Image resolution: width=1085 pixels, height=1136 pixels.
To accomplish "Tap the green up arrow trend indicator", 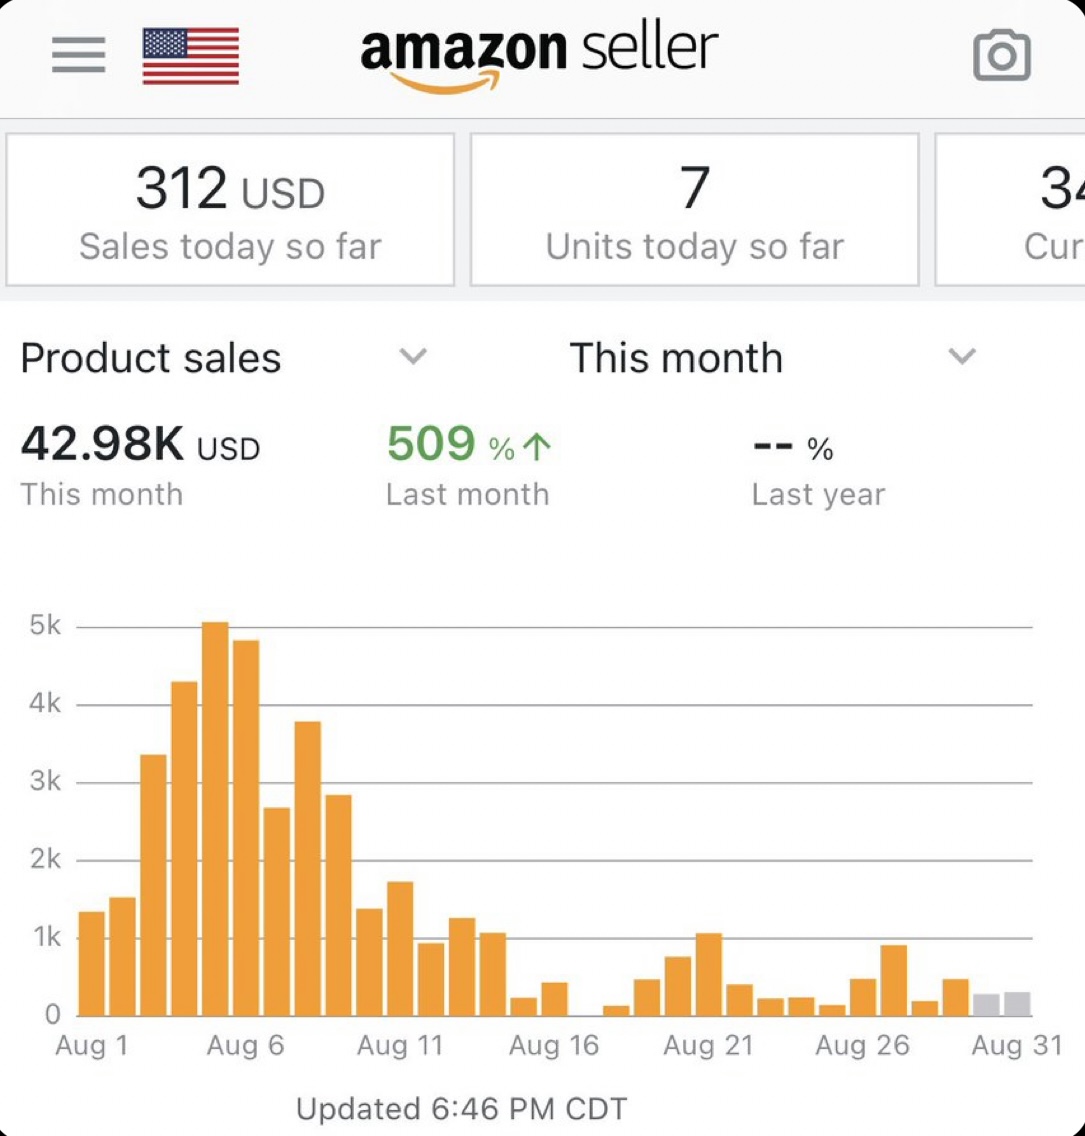I will click(x=537, y=447).
